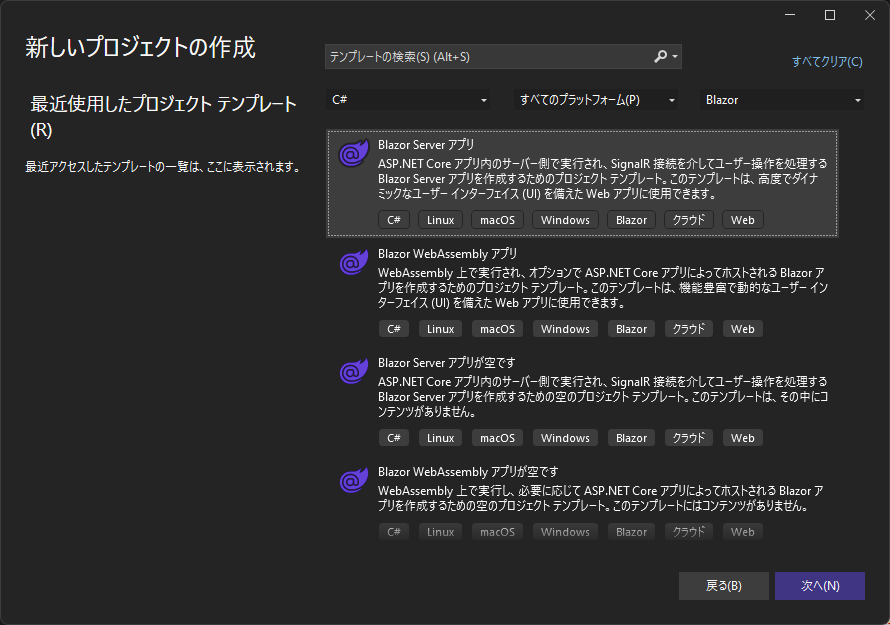Click クラウド tag under Blazor WebAssembly アプリ
This screenshot has height=625, width=890.
tap(689, 329)
